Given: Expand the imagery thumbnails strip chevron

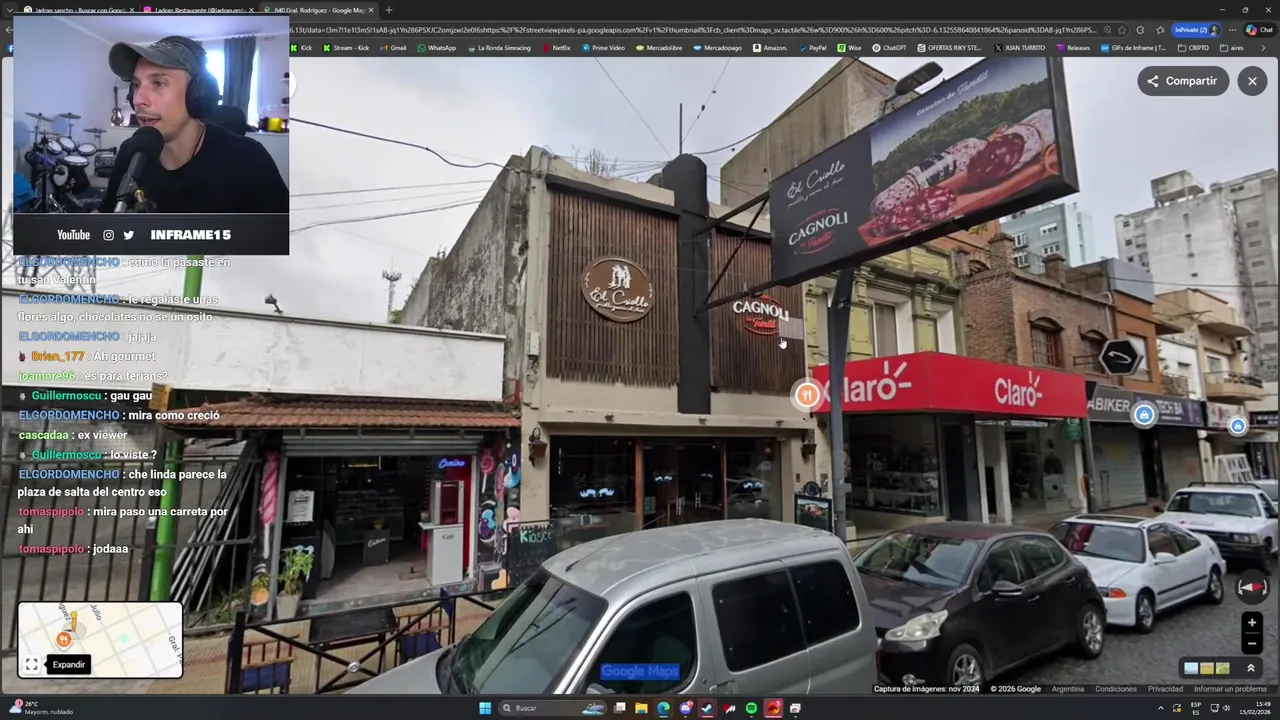Looking at the screenshot, I should click(1250, 668).
